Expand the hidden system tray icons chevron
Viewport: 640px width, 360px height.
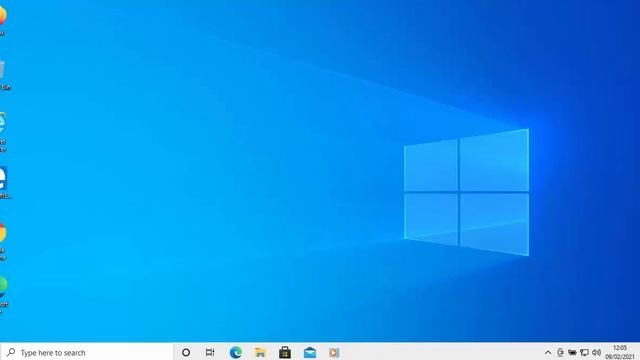tap(548, 353)
